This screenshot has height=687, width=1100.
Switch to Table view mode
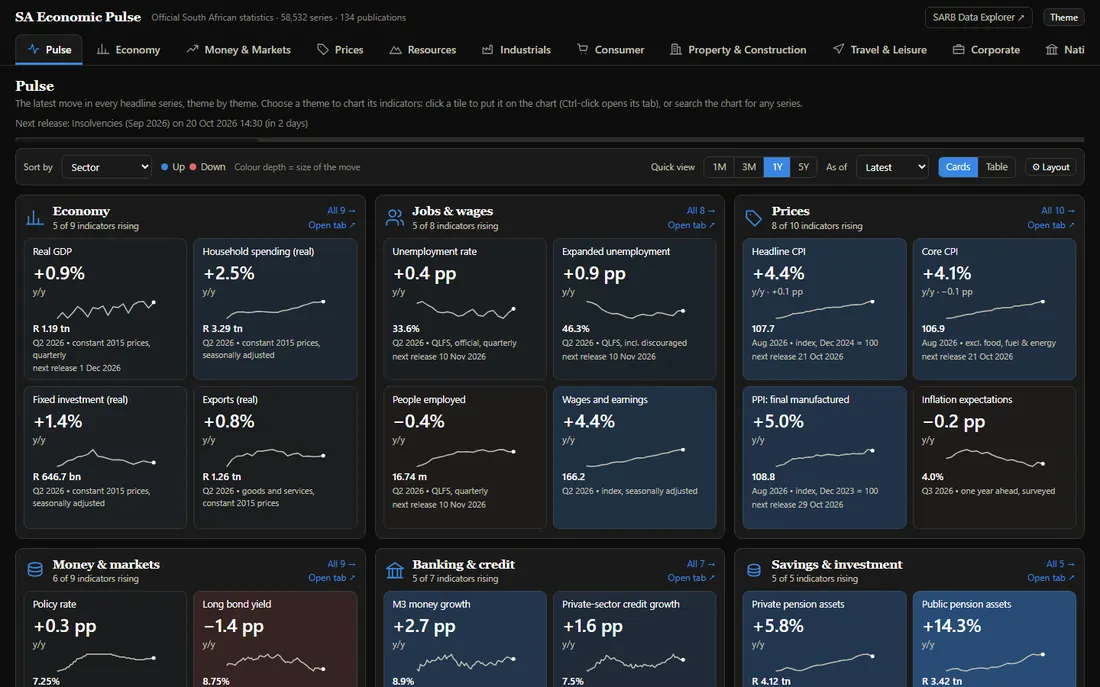point(996,167)
